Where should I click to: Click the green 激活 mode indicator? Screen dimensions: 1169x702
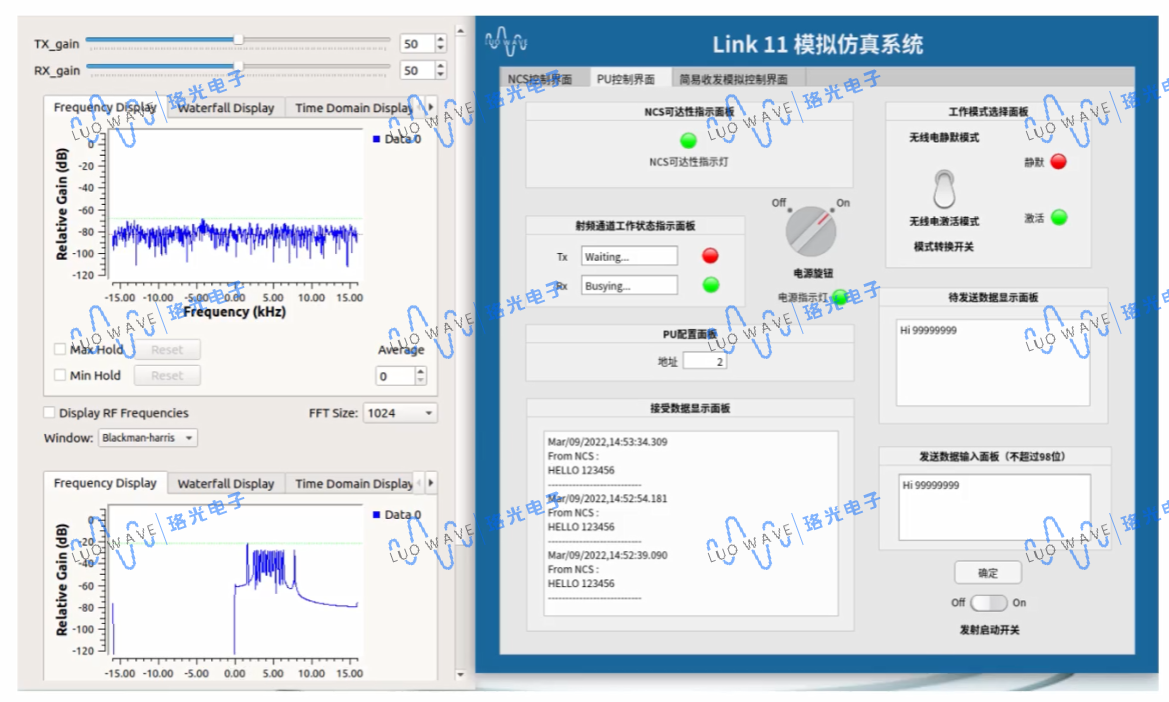click(1059, 217)
